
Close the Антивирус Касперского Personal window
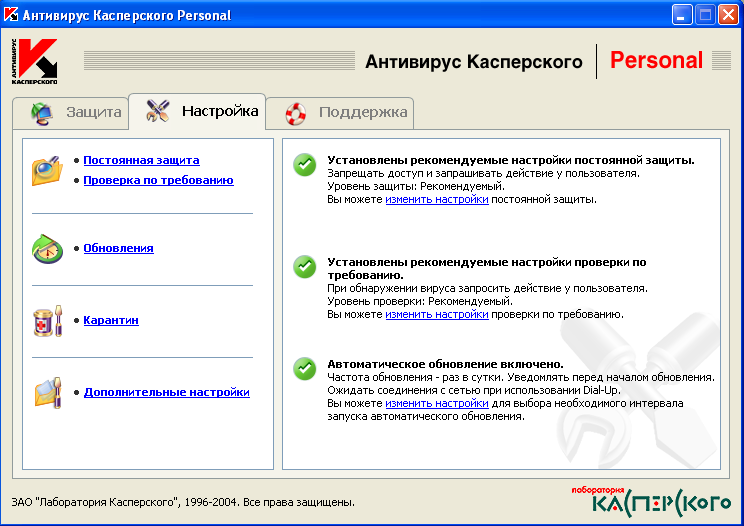pos(728,15)
